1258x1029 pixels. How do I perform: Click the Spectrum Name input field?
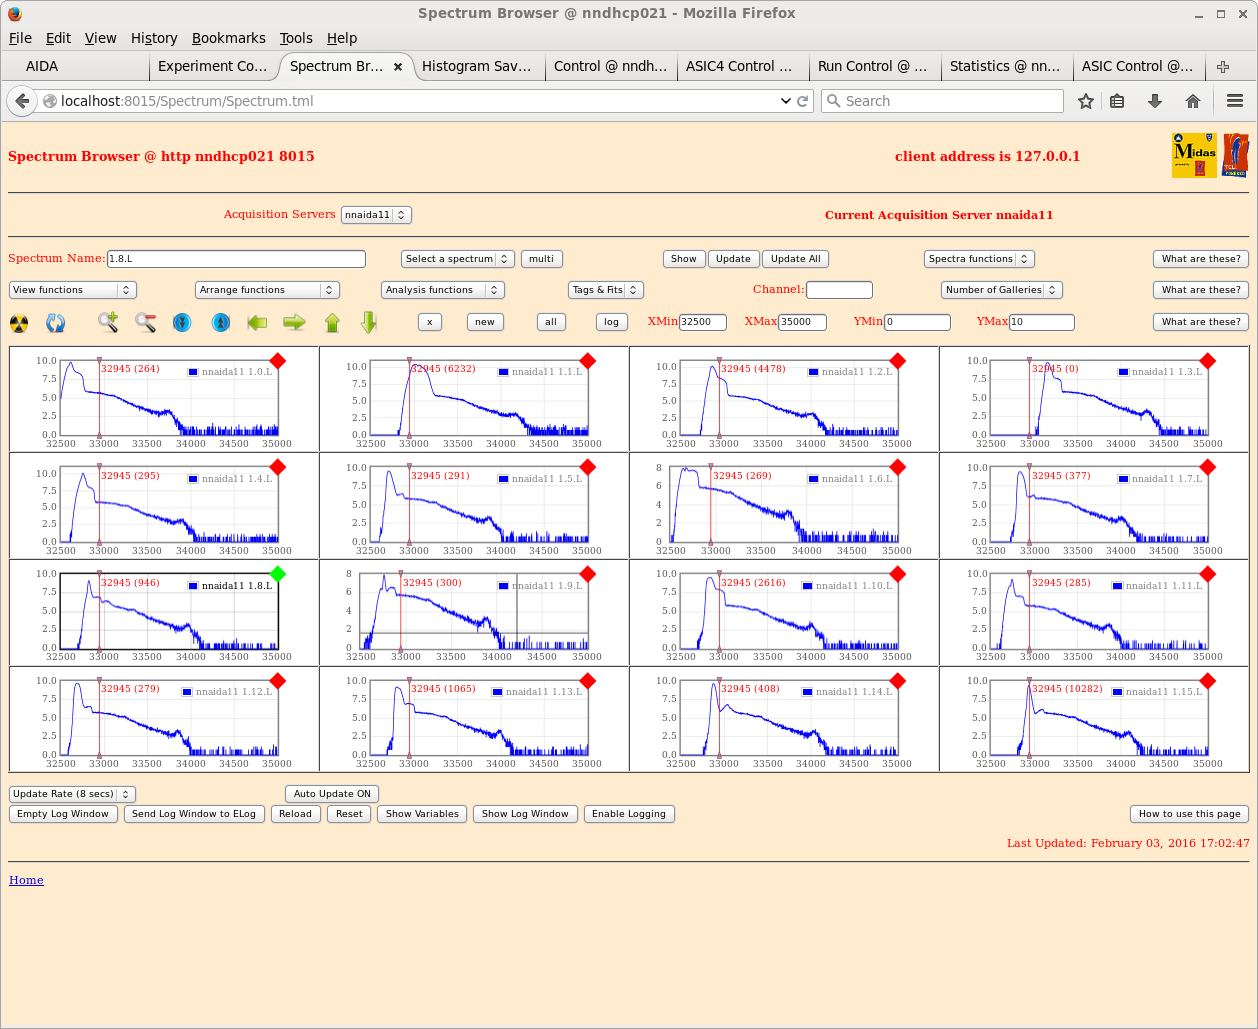(x=236, y=259)
